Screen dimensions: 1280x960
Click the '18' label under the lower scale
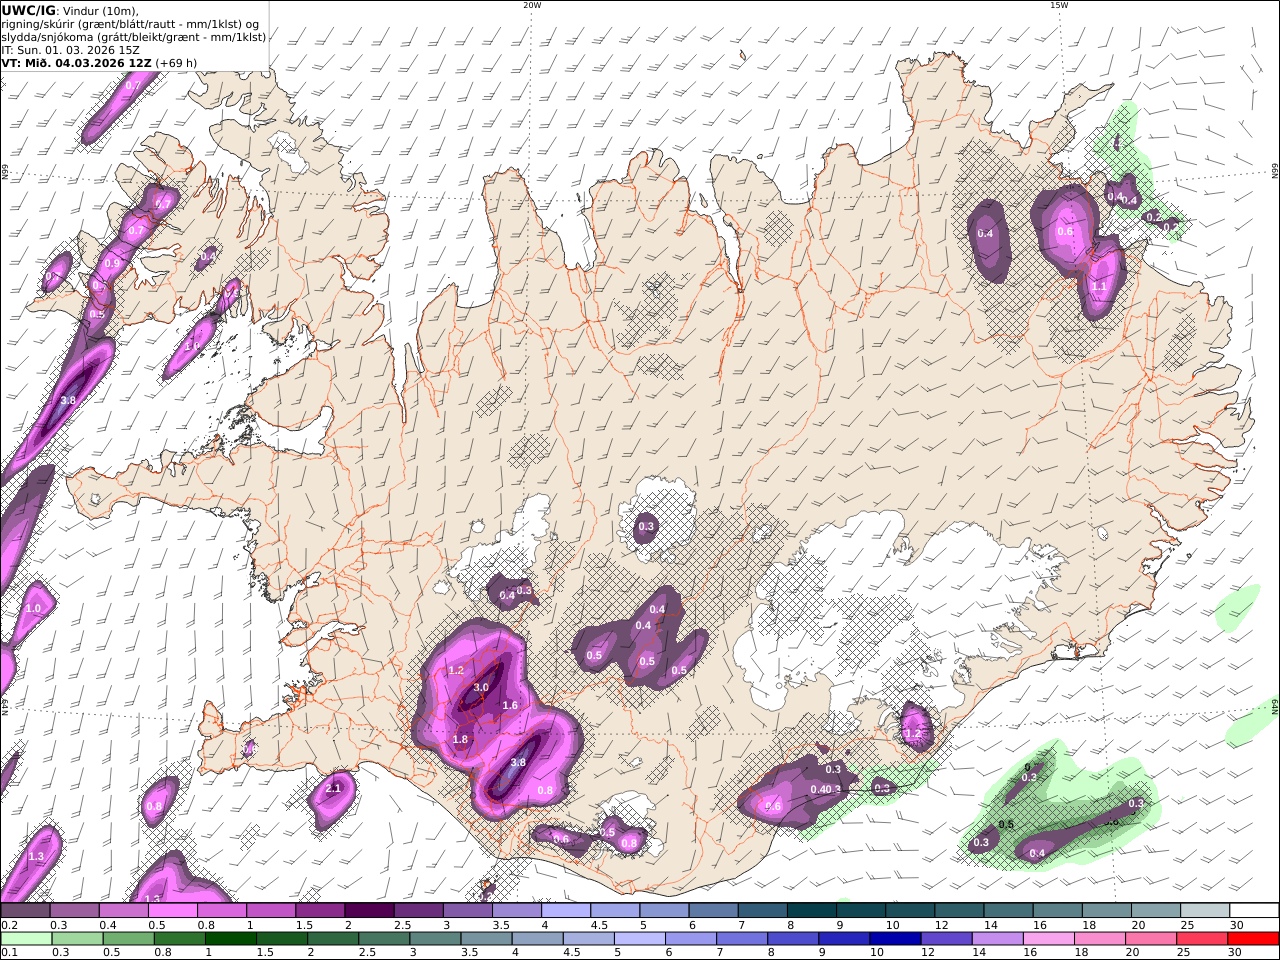tap(1081, 953)
